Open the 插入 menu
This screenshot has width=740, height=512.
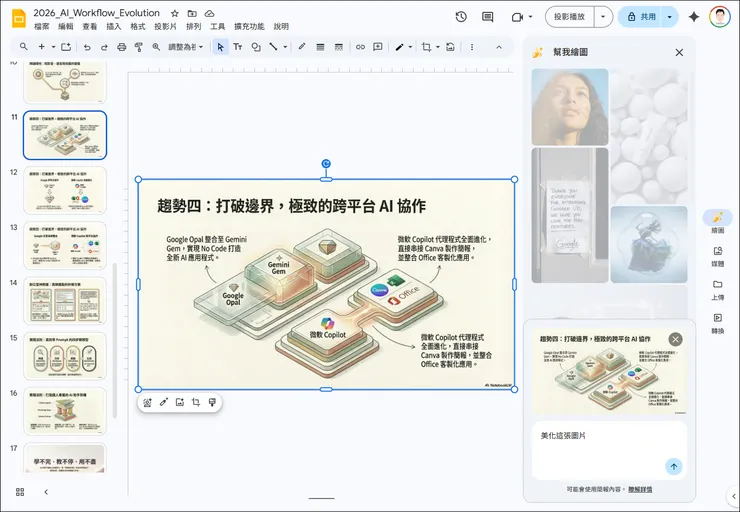[x=114, y=26]
